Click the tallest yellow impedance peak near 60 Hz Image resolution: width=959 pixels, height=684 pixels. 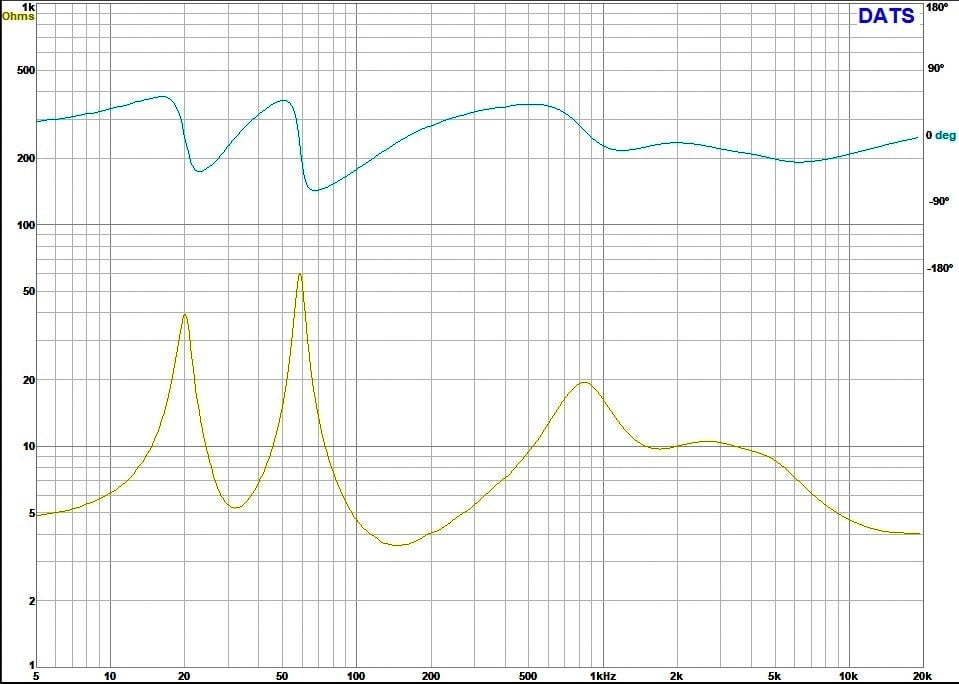click(299, 274)
